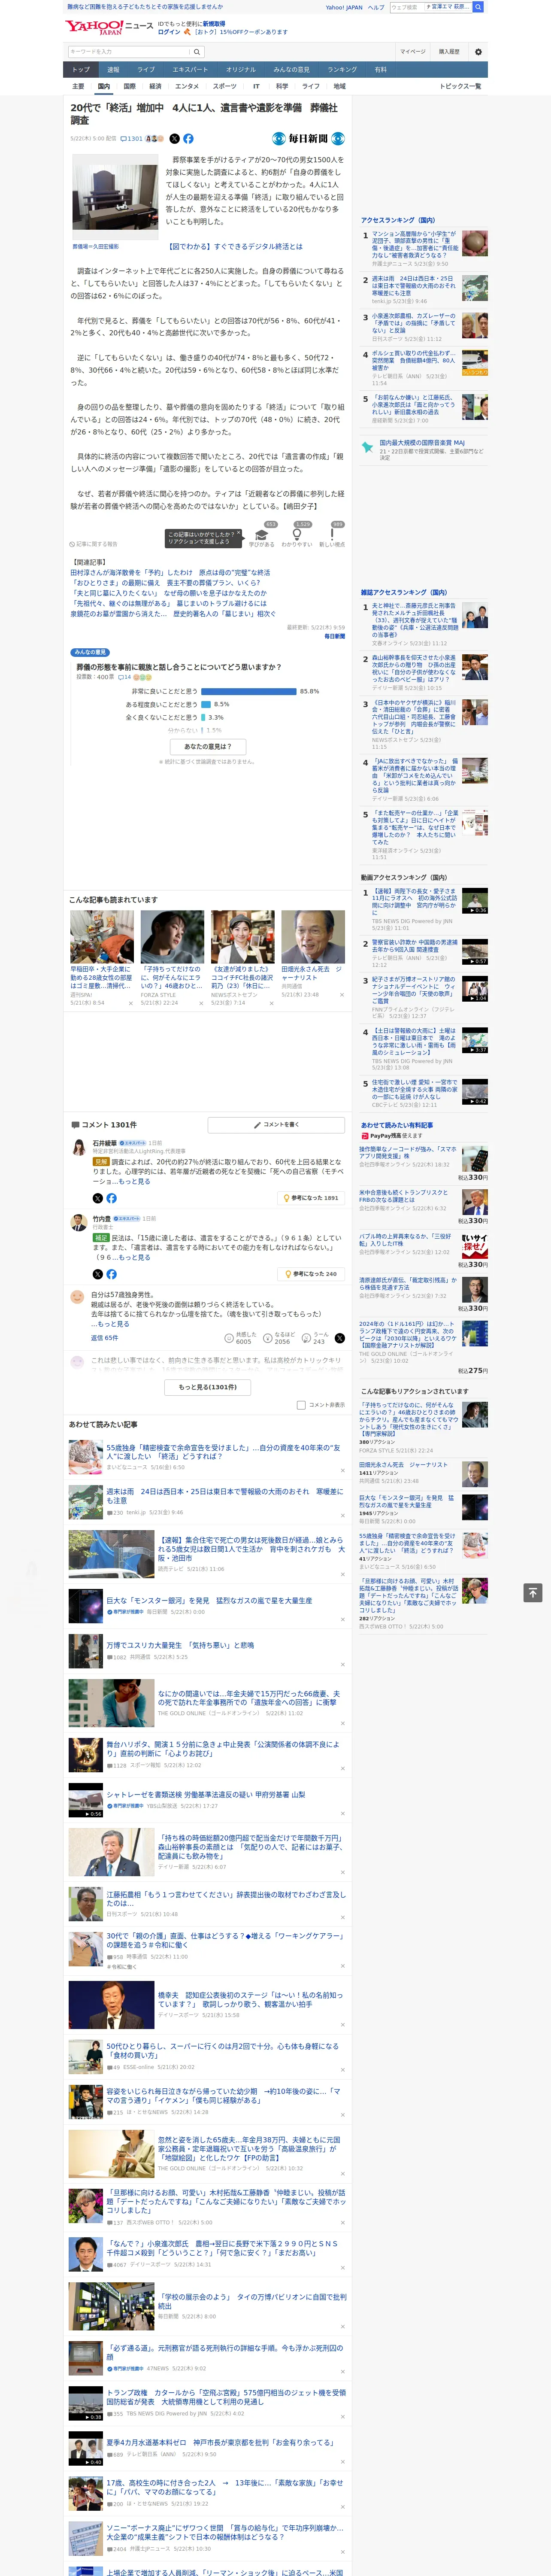The image size is (551, 2576).
Task: Expand 石井綾華's comment with もっと見る
Action: (134, 1182)
